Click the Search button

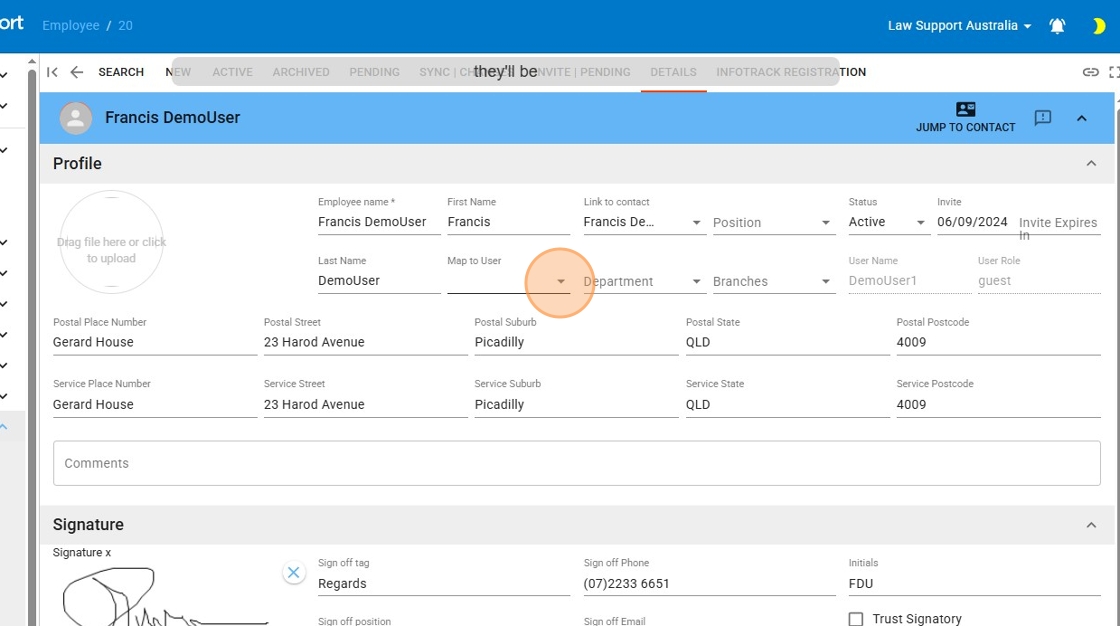[121, 72]
